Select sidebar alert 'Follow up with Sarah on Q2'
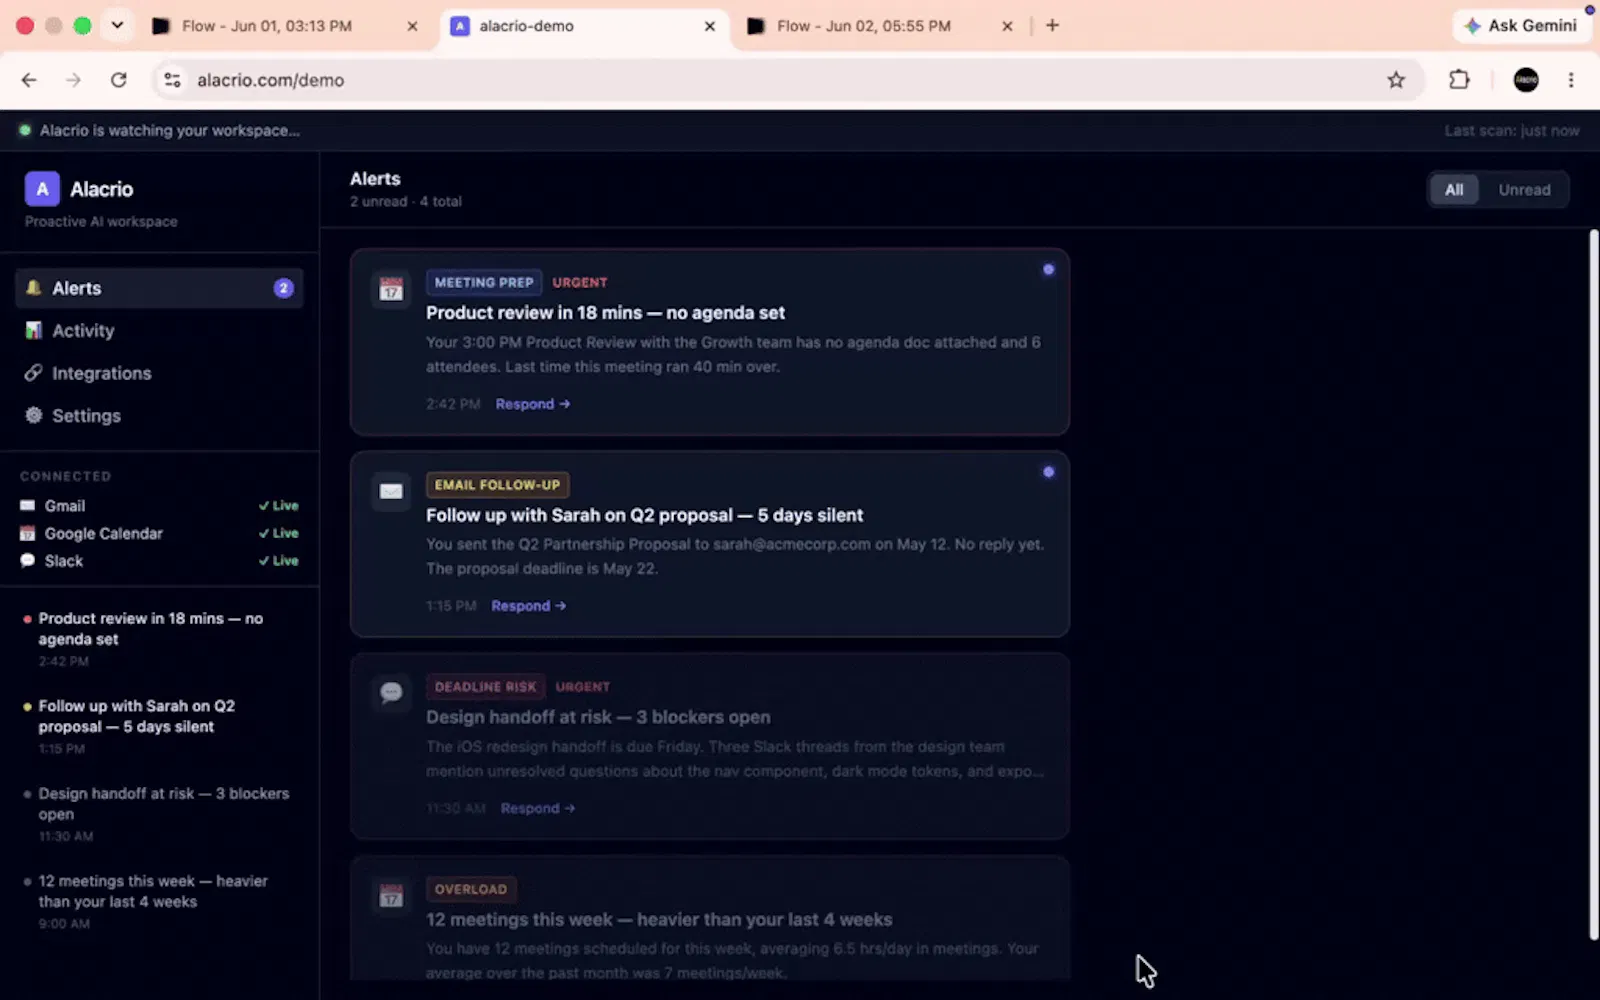The height and width of the screenshot is (1000, 1600). [x=159, y=726]
